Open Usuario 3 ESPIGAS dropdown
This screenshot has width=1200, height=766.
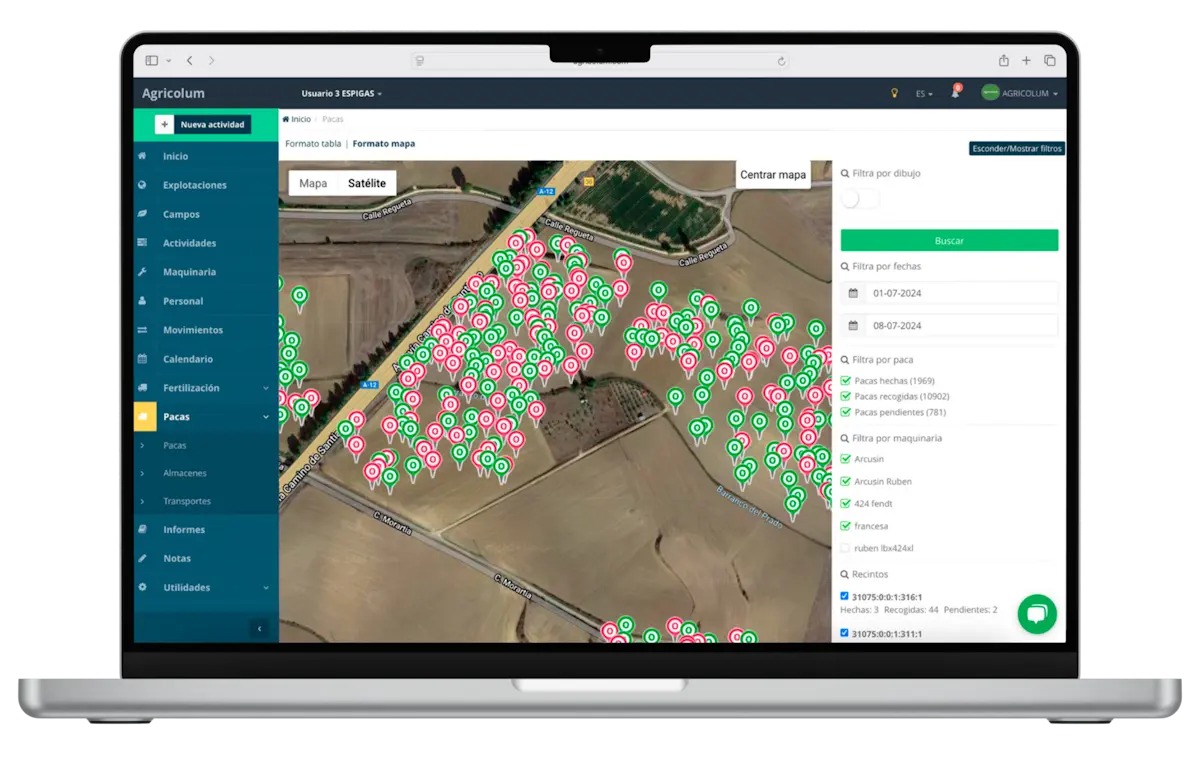(342, 93)
